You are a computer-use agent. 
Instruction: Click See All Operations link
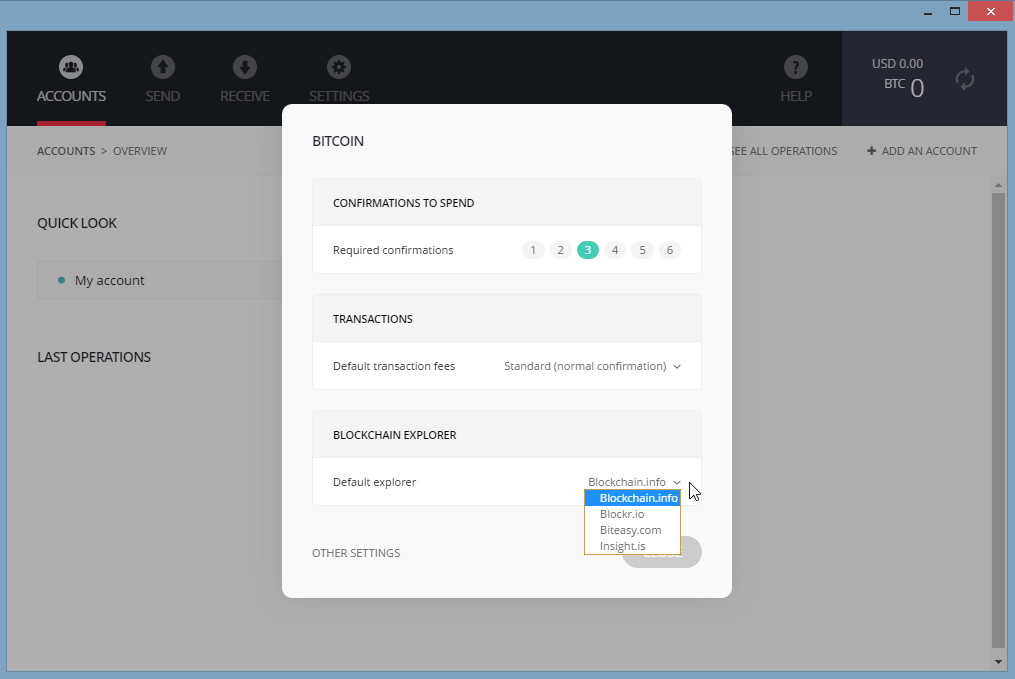pyautogui.click(x=784, y=151)
